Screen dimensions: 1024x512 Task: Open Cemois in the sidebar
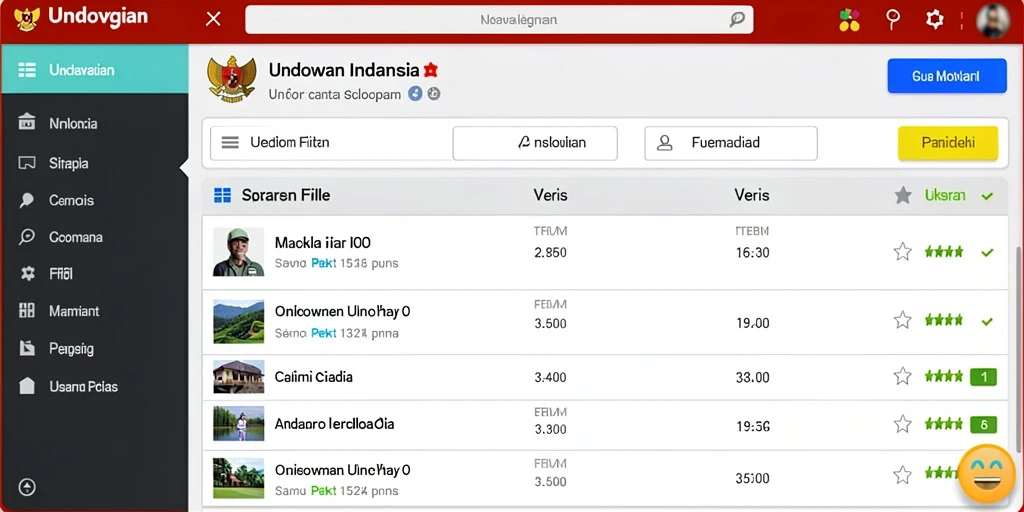(71, 200)
